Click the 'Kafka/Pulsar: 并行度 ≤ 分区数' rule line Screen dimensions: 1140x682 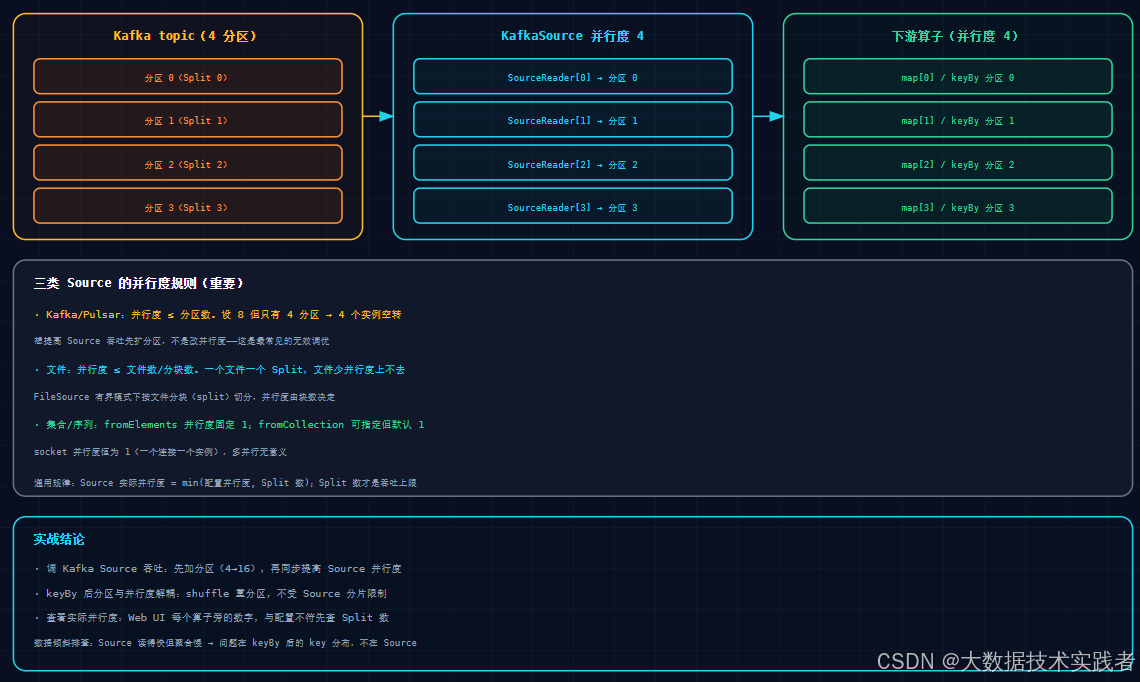[x=217, y=315]
